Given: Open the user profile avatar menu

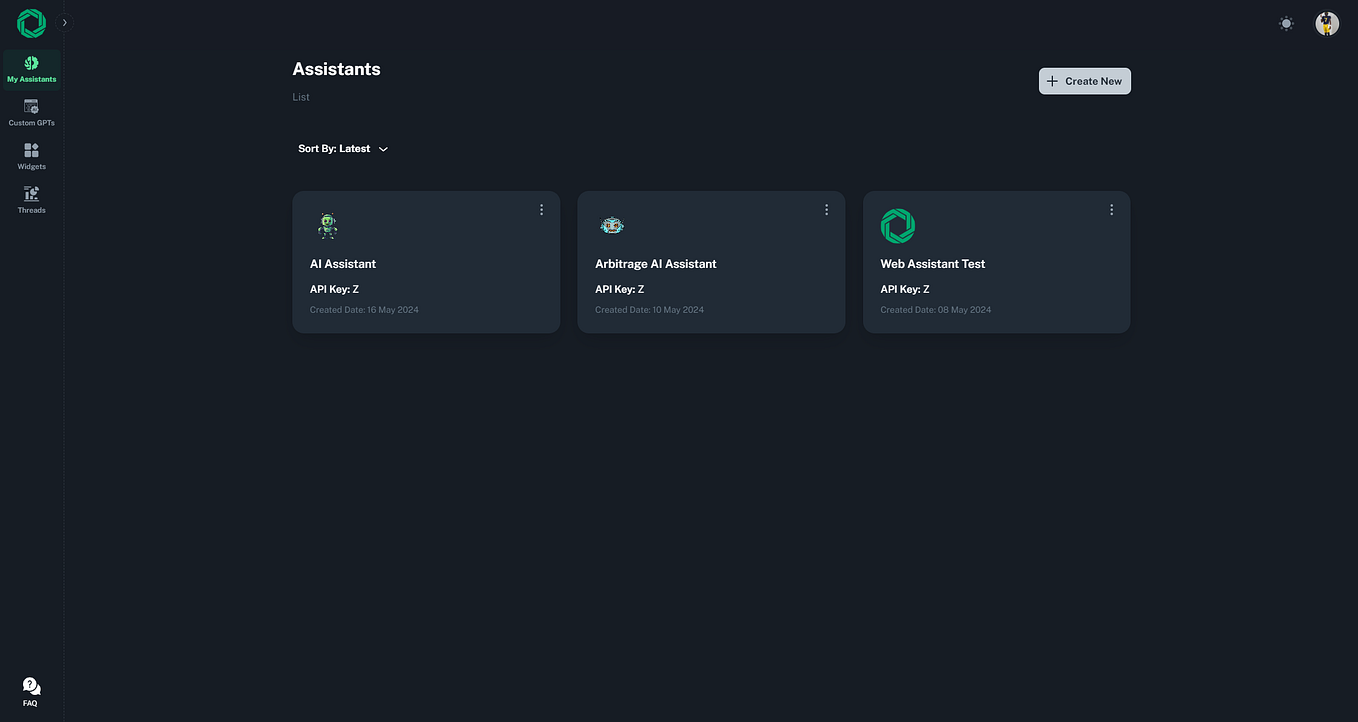Looking at the screenshot, I should pos(1326,22).
